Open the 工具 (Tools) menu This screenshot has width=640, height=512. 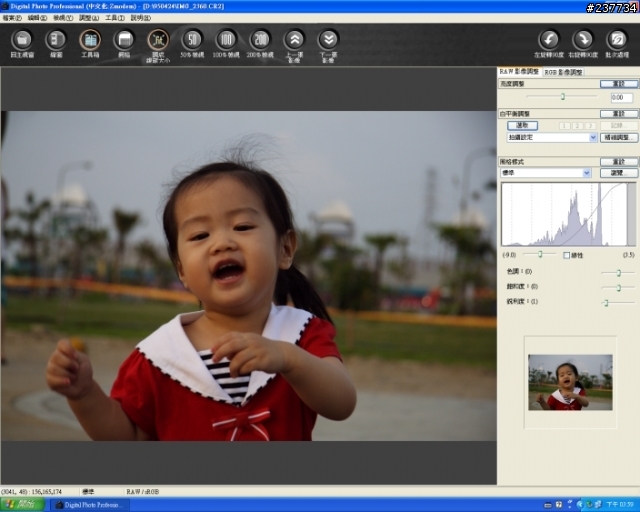click(115, 18)
